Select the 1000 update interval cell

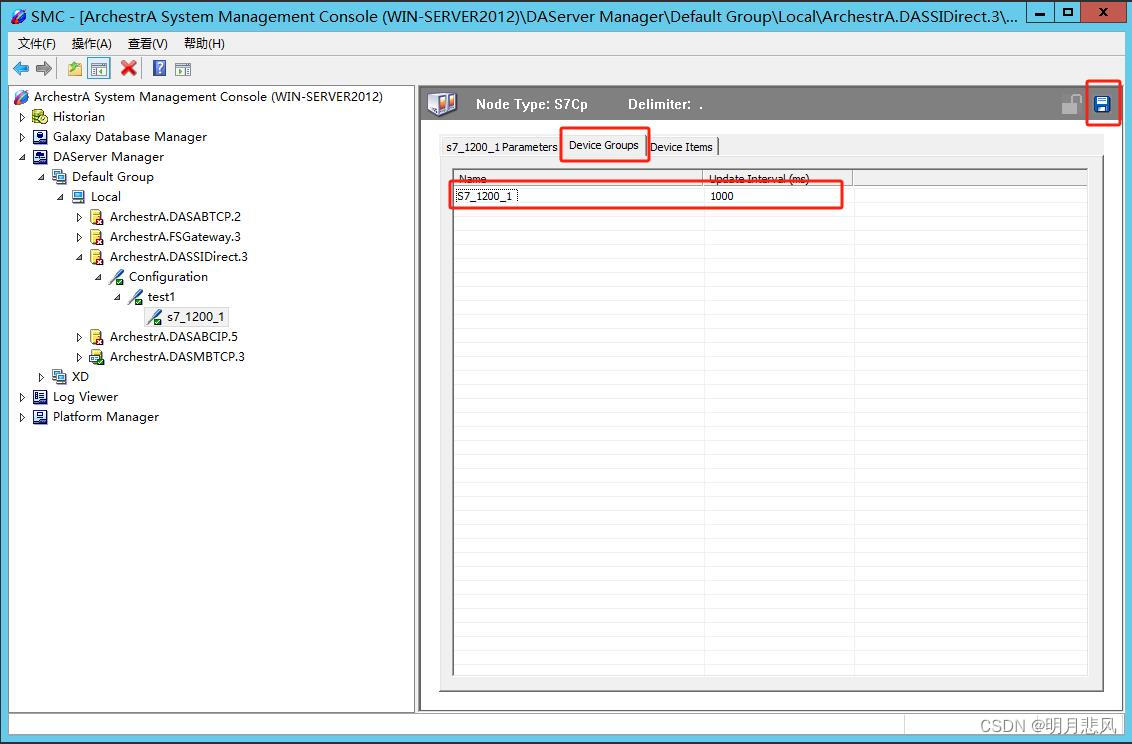pos(778,196)
